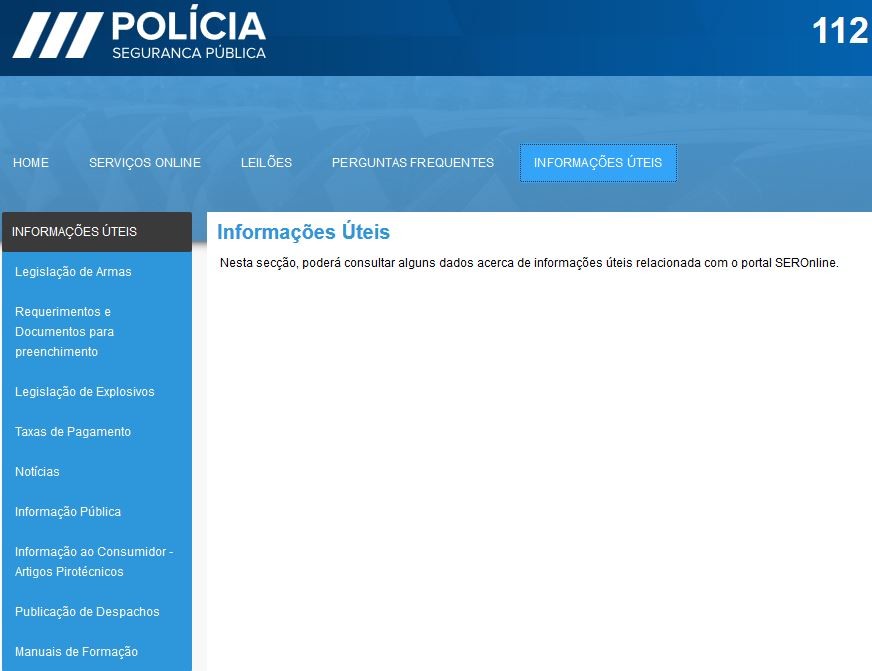Open Manuais de Formação link

pyautogui.click(x=77, y=652)
